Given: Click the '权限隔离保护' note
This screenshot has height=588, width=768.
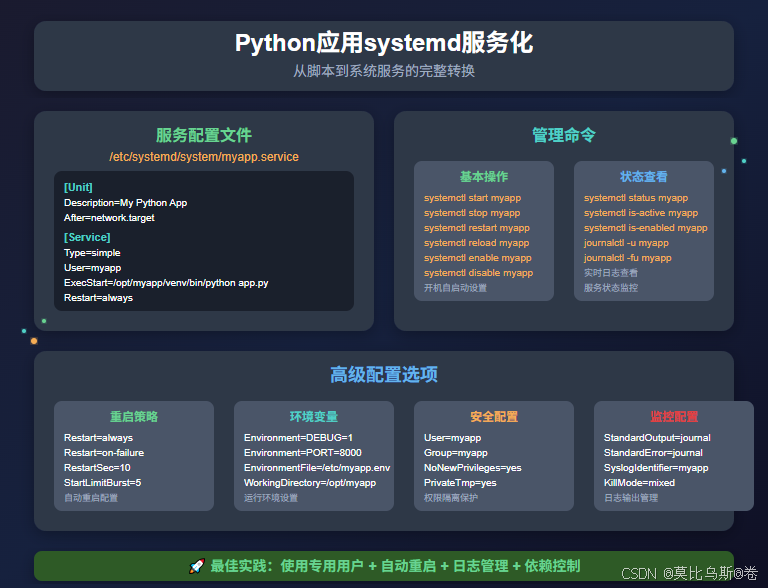Looking at the screenshot, I should tap(451, 498).
